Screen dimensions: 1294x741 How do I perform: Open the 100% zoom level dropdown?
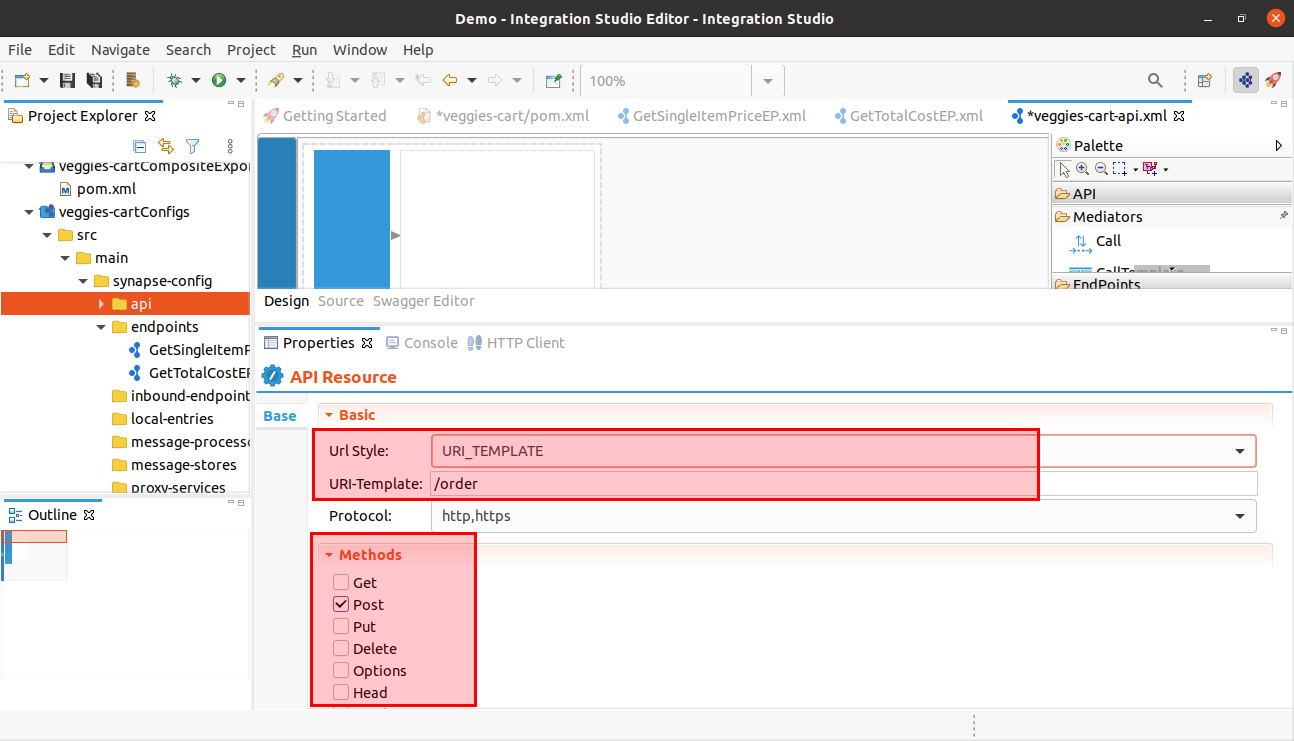768,81
